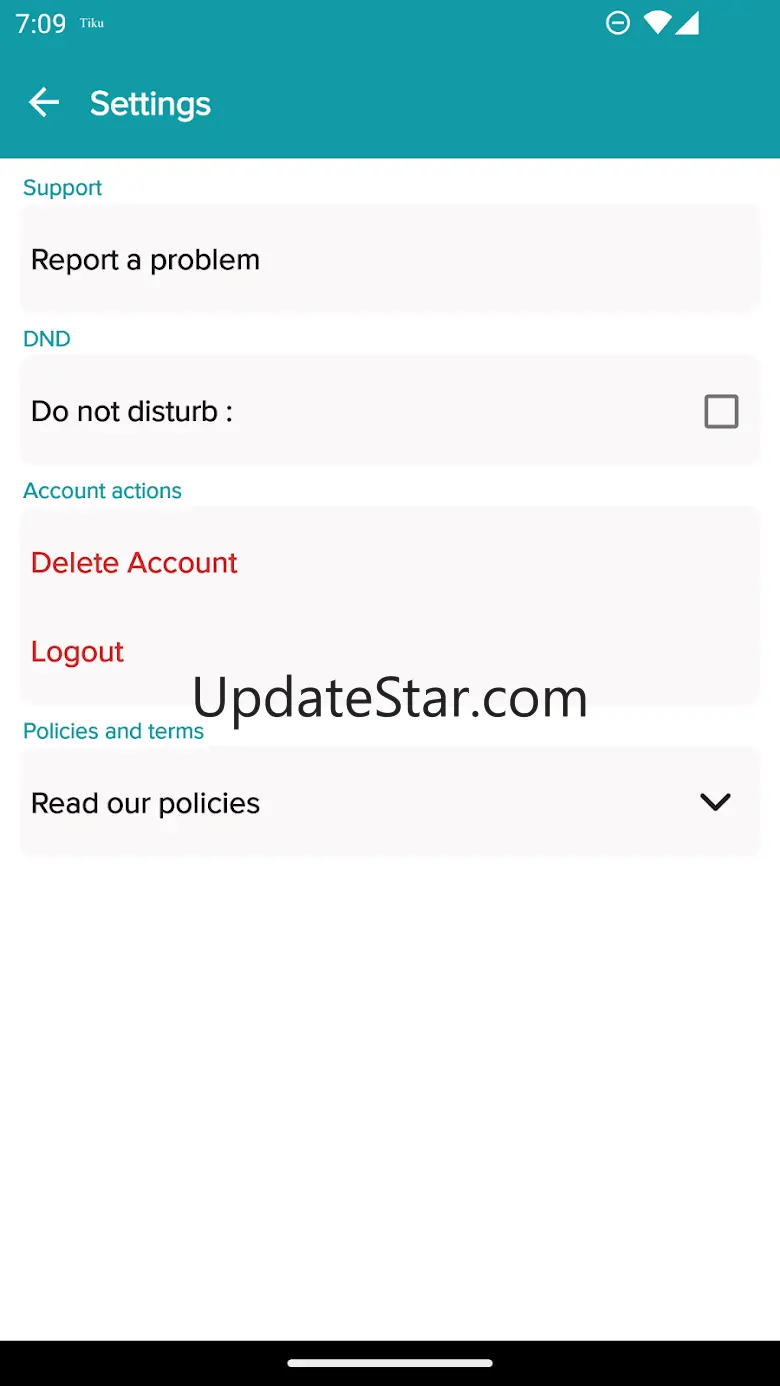Log out using the Logout option
The image size is (780, 1386).
click(x=78, y=652)
